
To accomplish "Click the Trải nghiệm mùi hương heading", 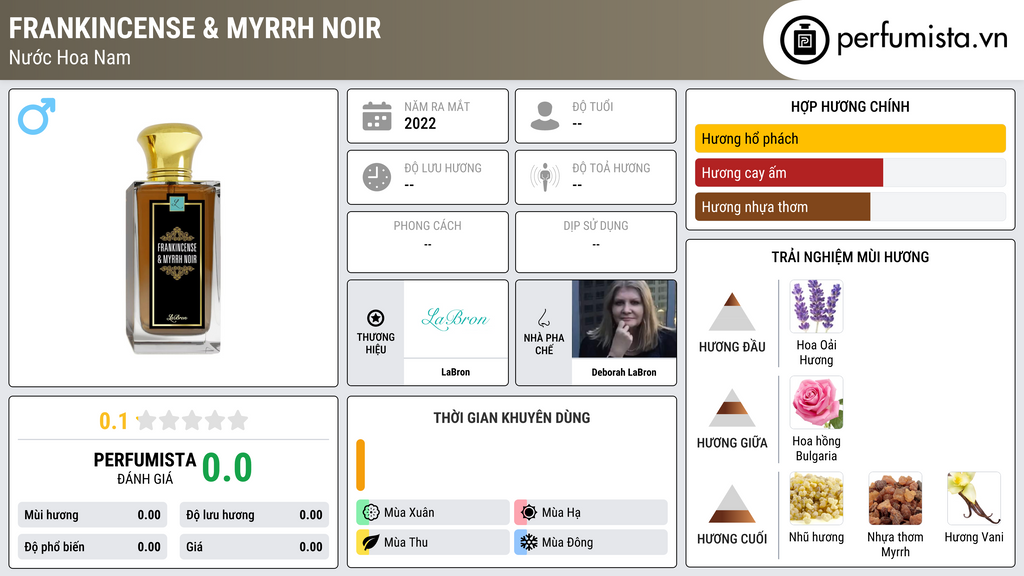I will pyautogui.click(x=850, y=257).
